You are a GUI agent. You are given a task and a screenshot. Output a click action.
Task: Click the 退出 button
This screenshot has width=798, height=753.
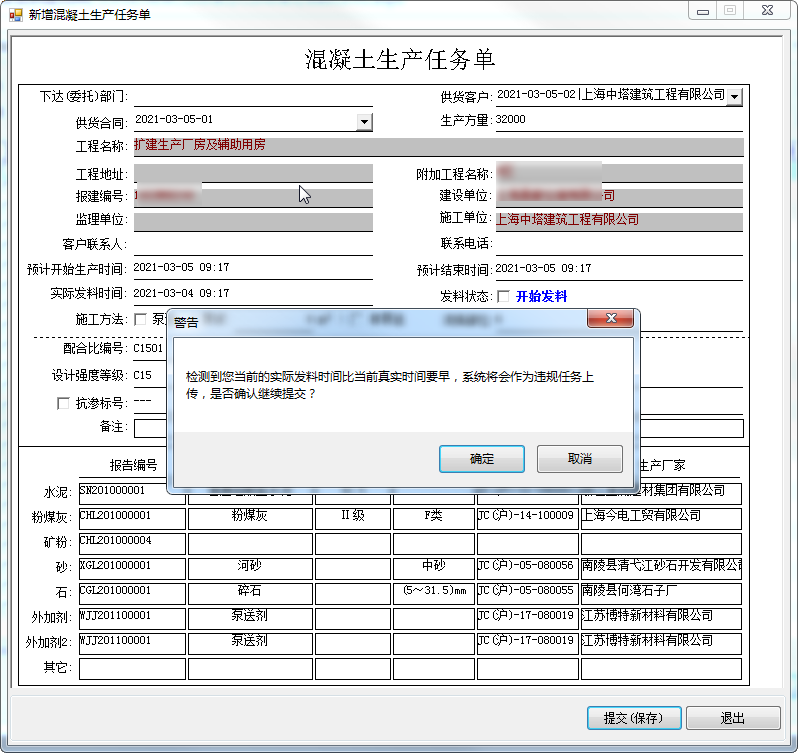tap(733, 718)
